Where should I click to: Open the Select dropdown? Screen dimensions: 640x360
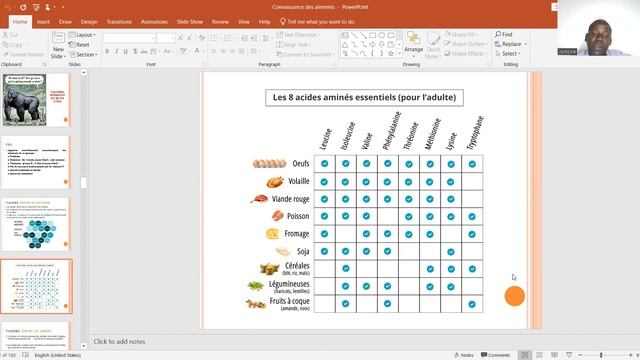click(508, 53)
